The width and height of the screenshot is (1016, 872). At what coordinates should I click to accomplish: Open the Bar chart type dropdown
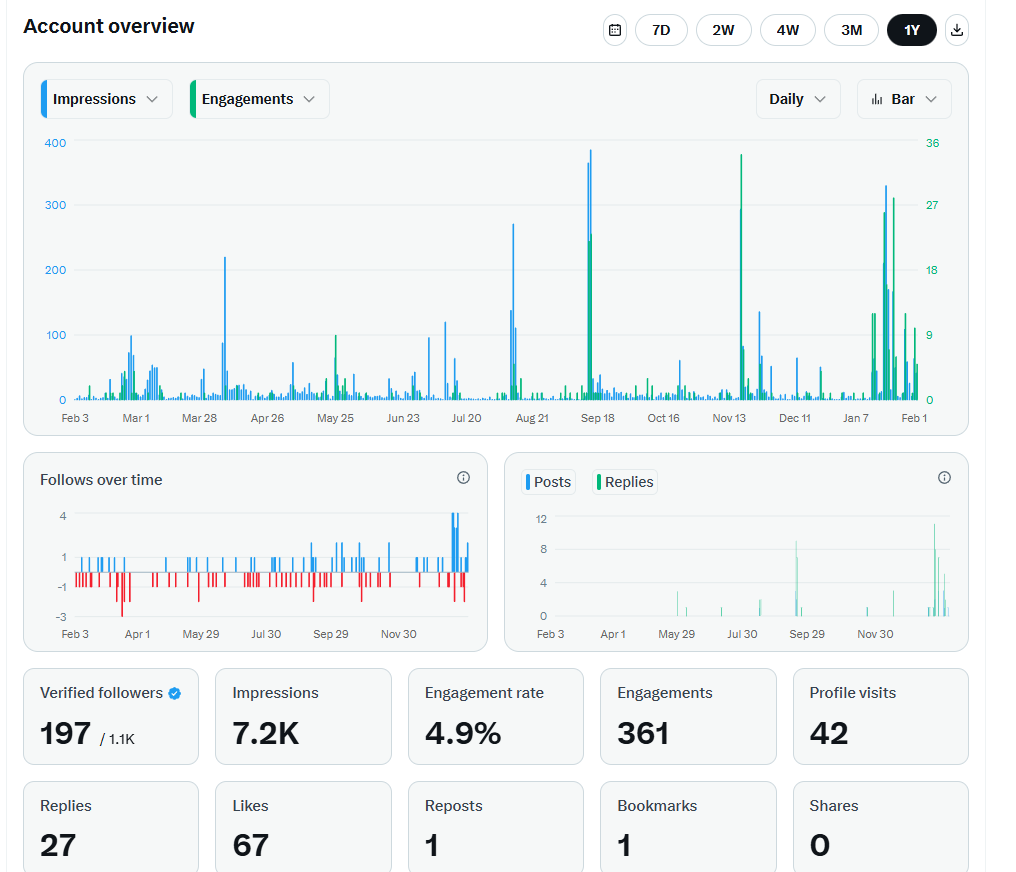click(x=904, y=99)
